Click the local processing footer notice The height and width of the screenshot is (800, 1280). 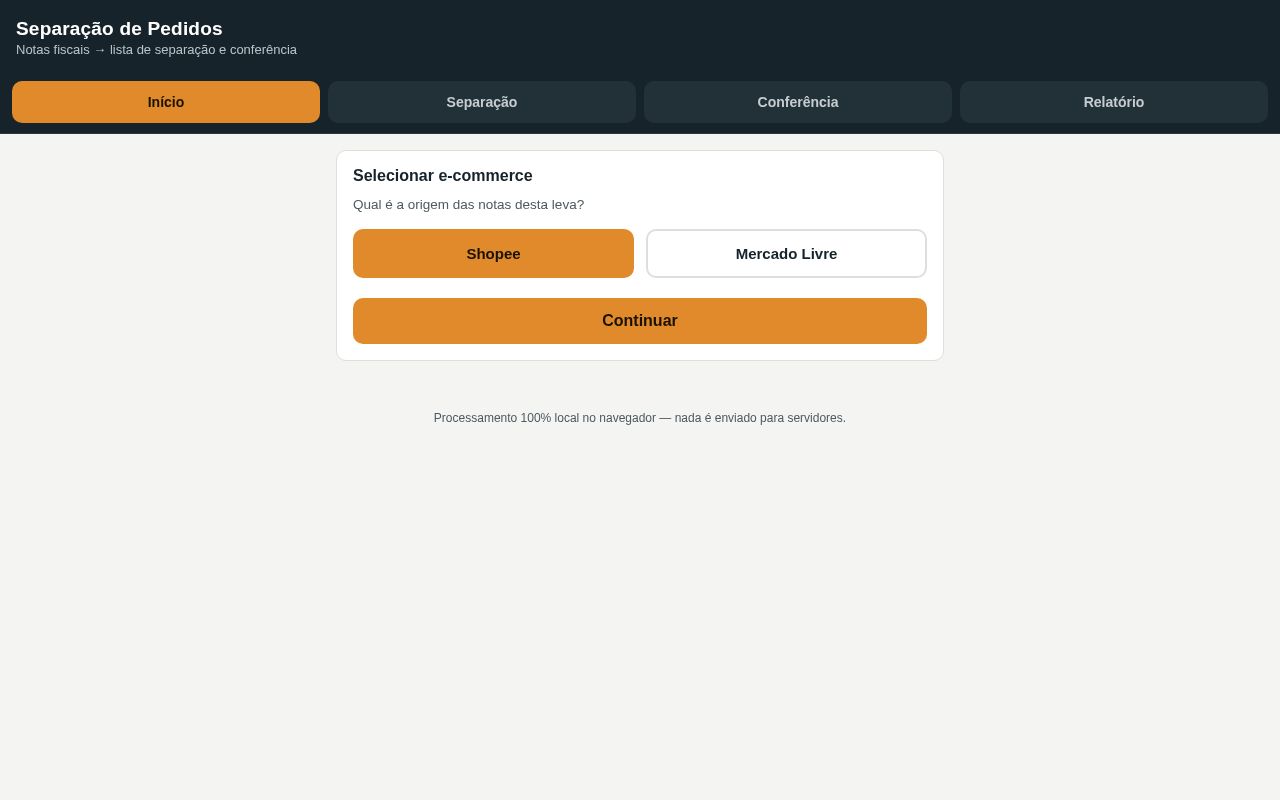tap(640, 418)
